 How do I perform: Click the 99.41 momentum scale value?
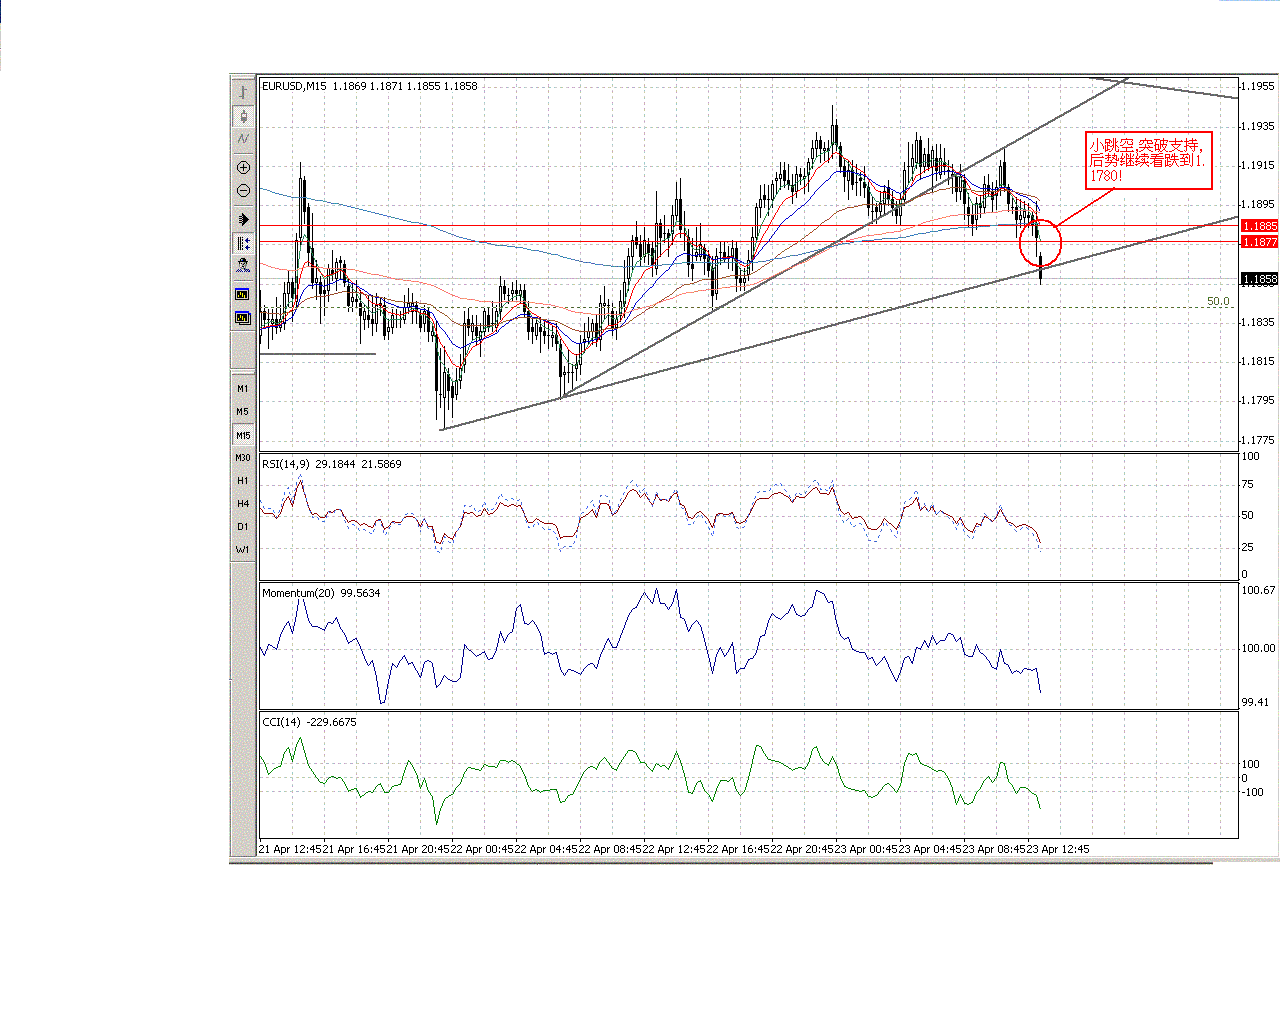click(1255, 702)
